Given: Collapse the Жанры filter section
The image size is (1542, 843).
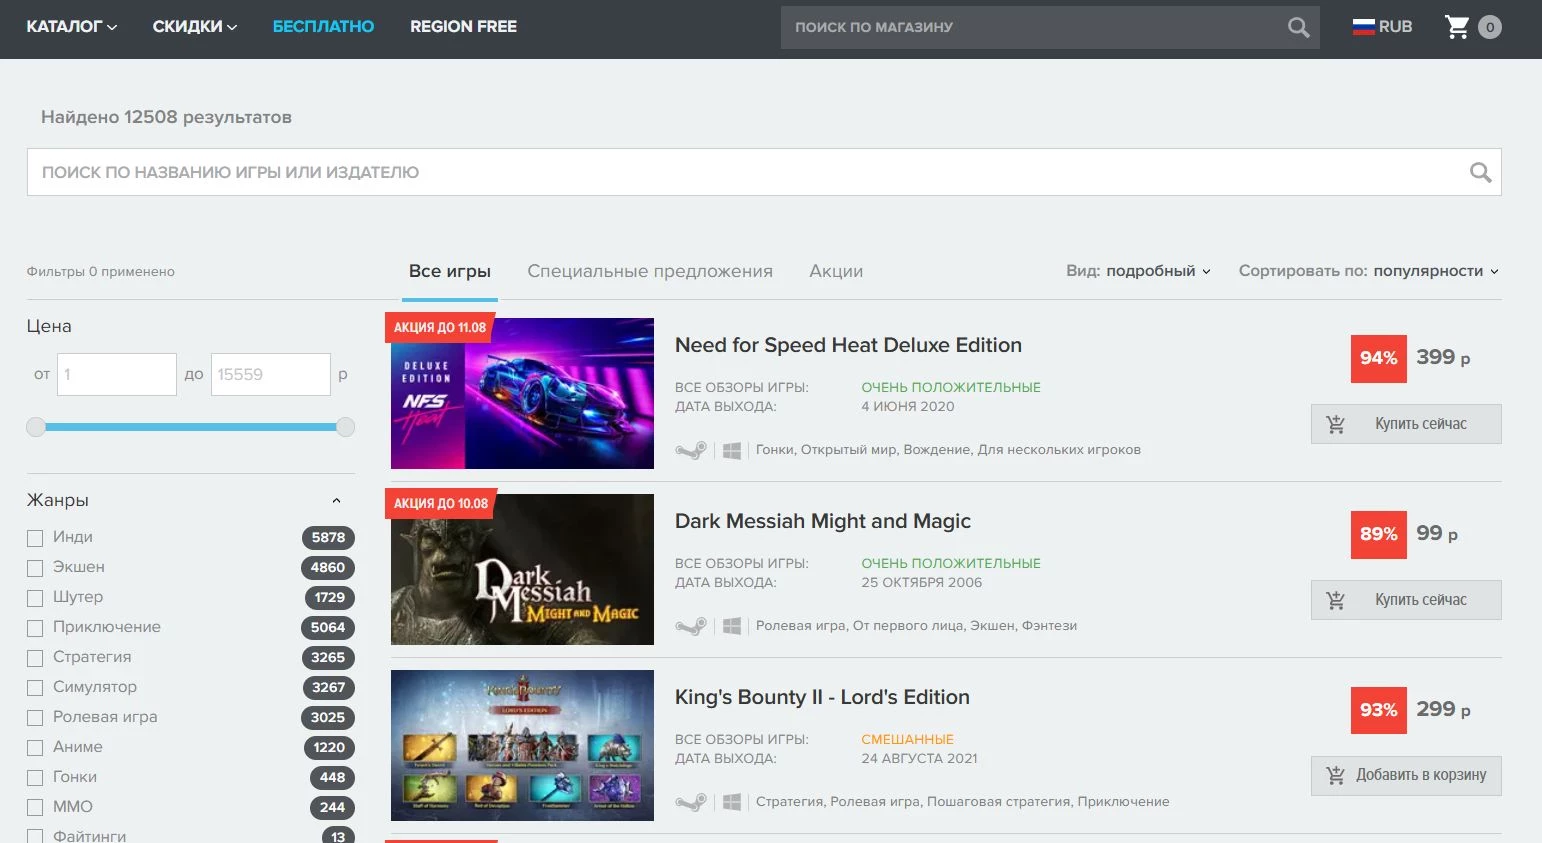Looking at the screenshot, I should [334, 500].
